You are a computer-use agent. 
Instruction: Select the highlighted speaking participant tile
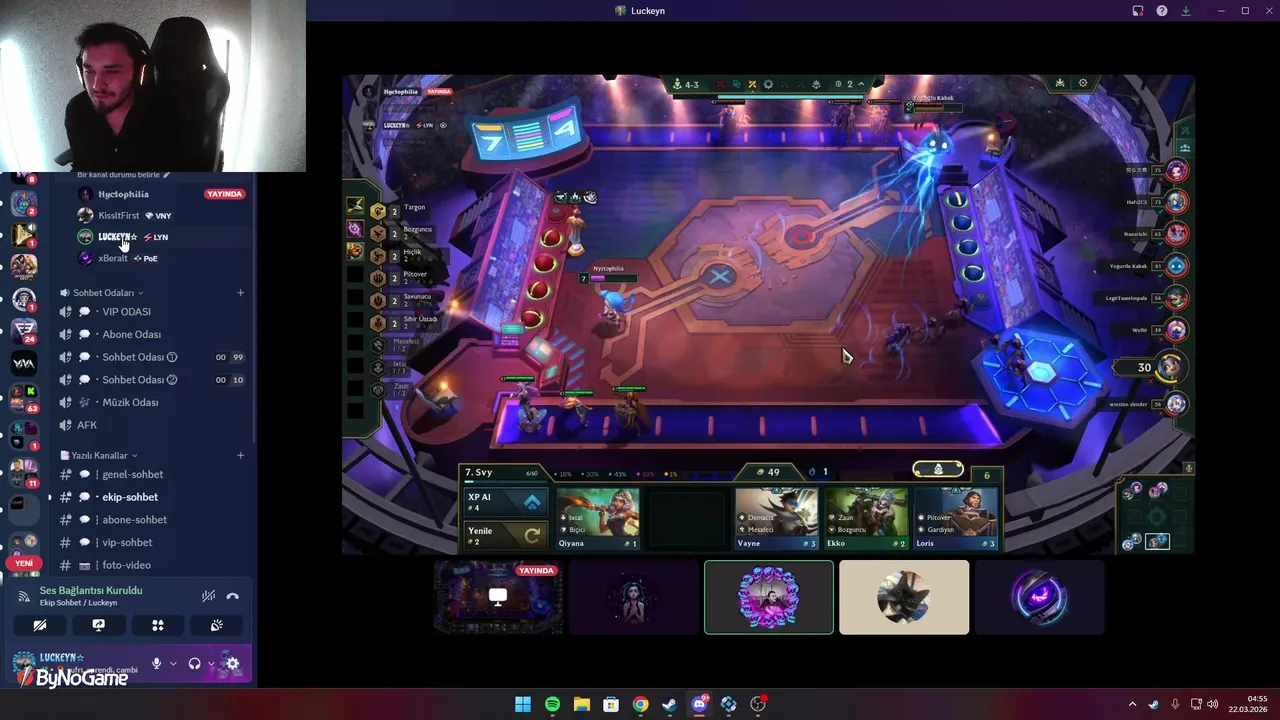tap(768, 597)
